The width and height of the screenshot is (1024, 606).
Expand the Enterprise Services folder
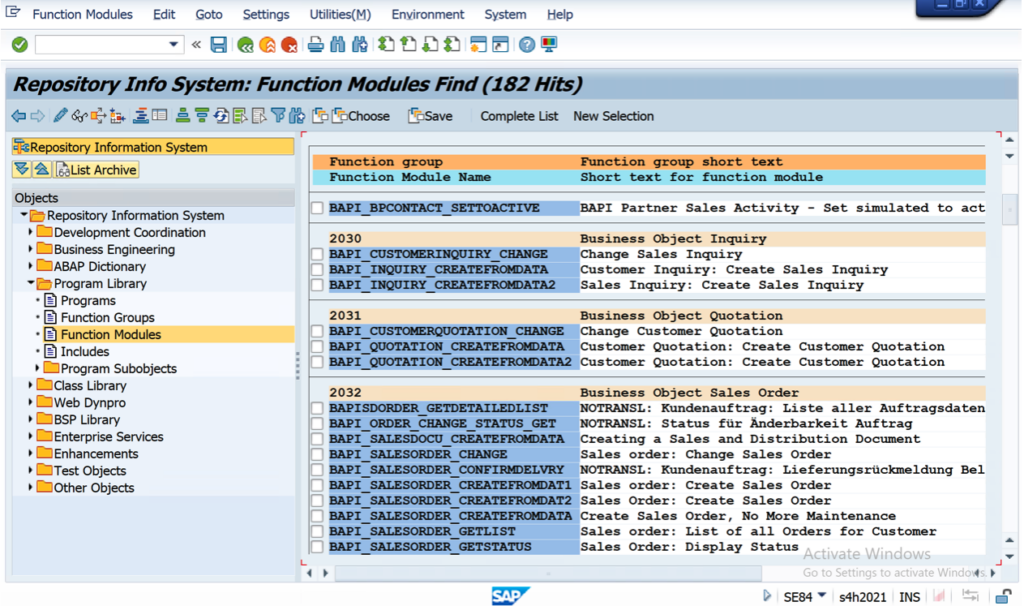point(30,436)
